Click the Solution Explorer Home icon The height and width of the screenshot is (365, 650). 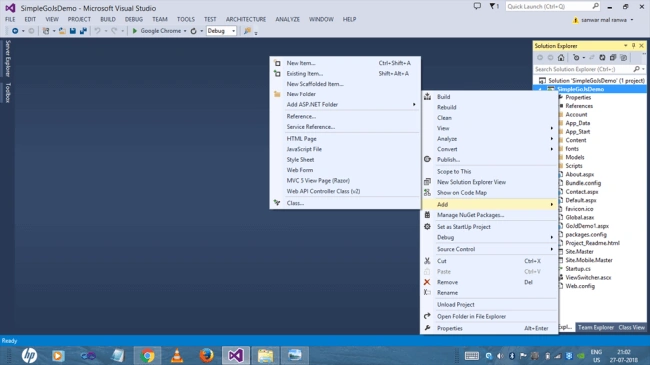561,58
